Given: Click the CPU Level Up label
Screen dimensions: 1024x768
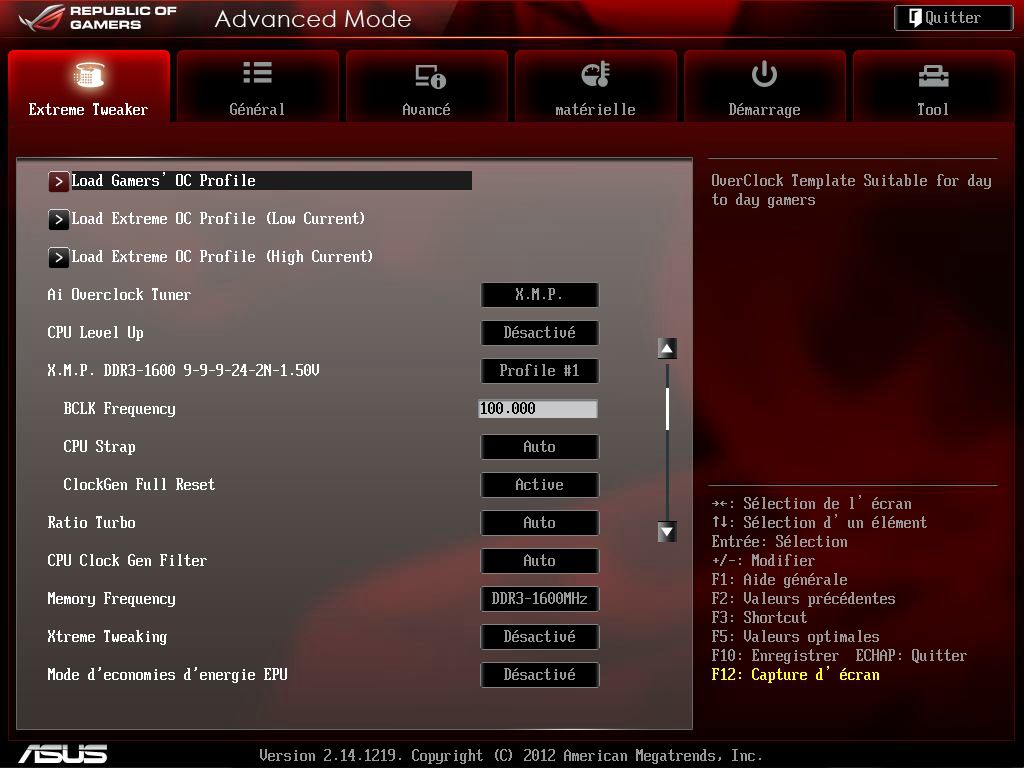Looking at the screenshot, I should pos(95,332).
